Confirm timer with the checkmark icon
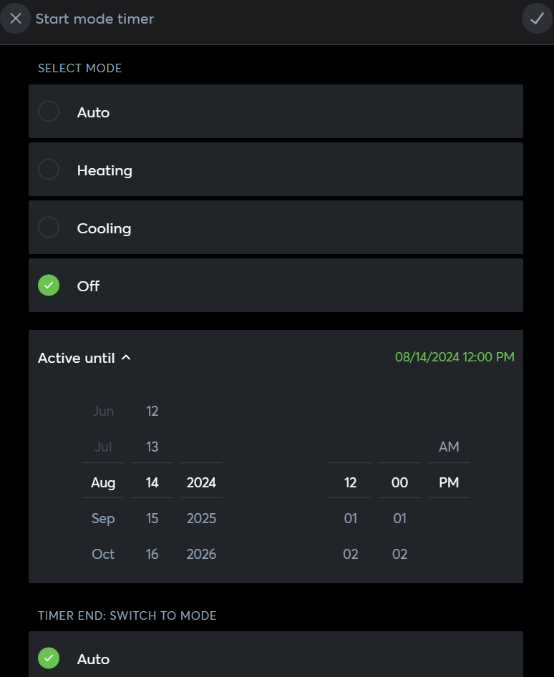 point(537,19)
